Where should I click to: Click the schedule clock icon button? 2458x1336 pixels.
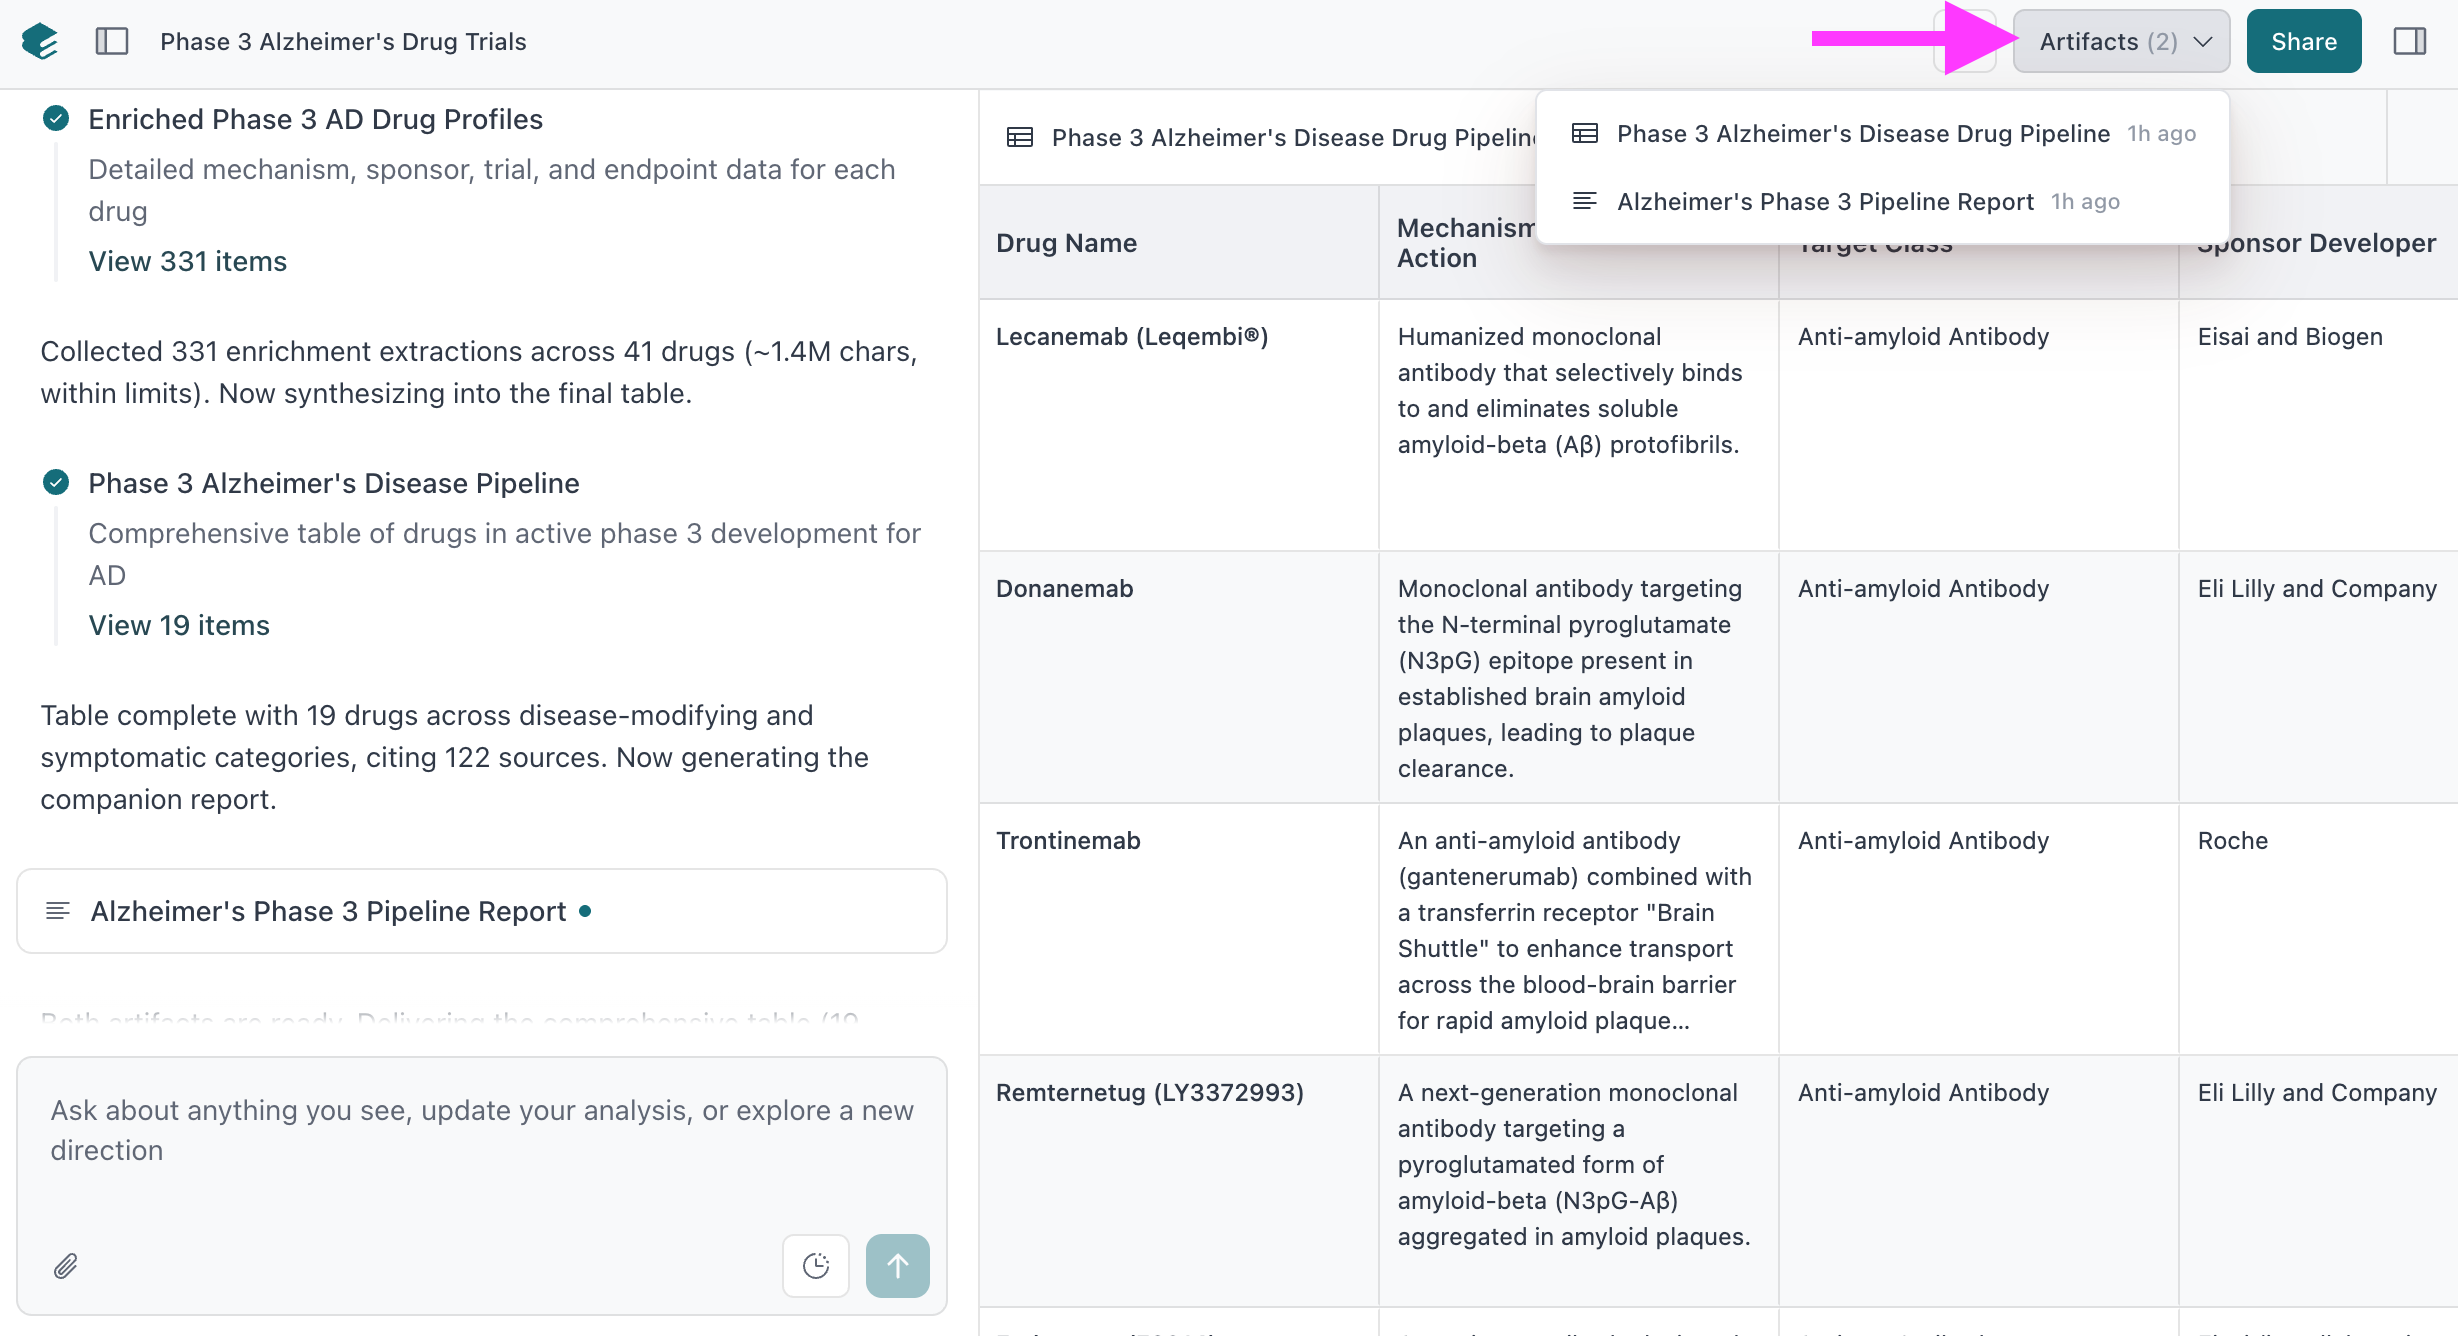tap(816, 1266)
